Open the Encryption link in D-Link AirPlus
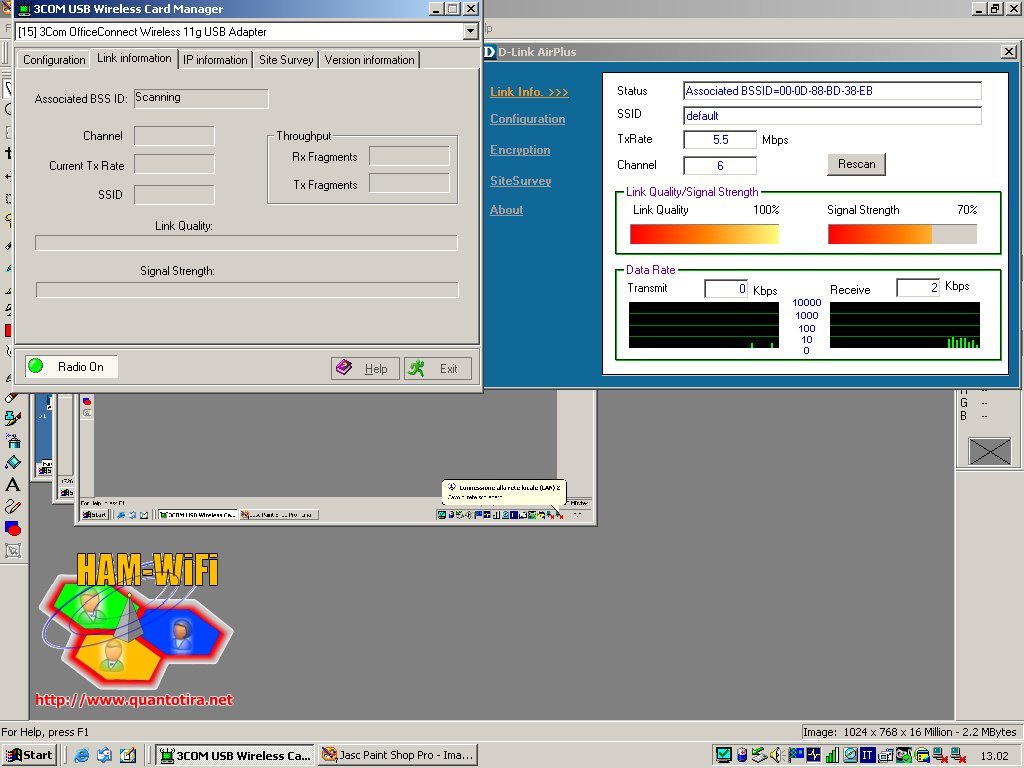The width and height of the screenshot is (1024, 768). pyautogui.click(x=520, y=150)
